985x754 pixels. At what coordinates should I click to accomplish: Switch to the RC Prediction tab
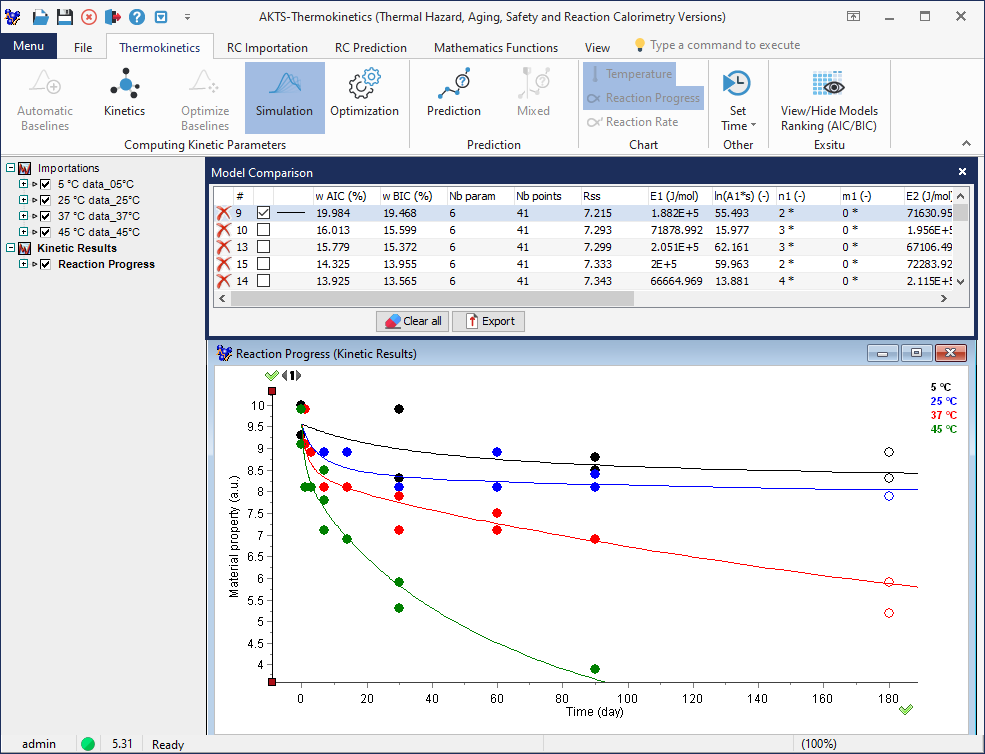click(x=371, y=47)
